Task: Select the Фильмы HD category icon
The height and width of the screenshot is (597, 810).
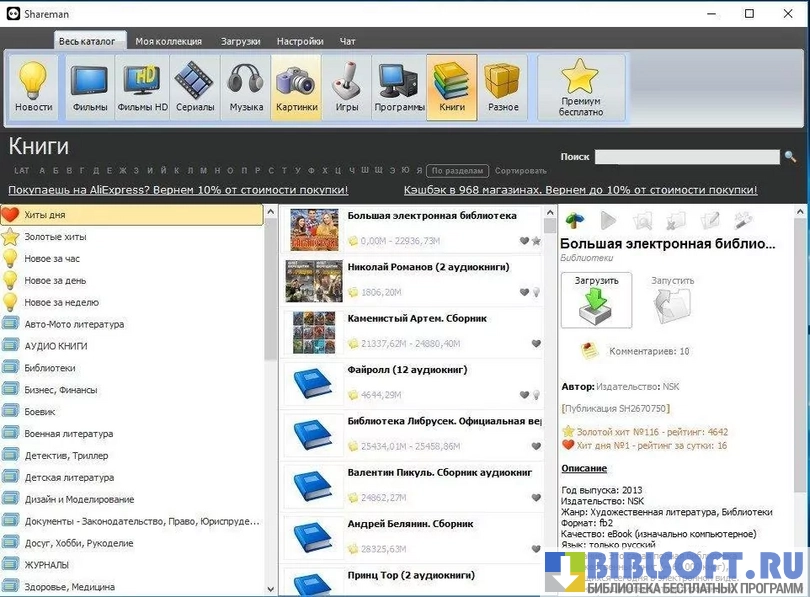Action: (143, 87)
